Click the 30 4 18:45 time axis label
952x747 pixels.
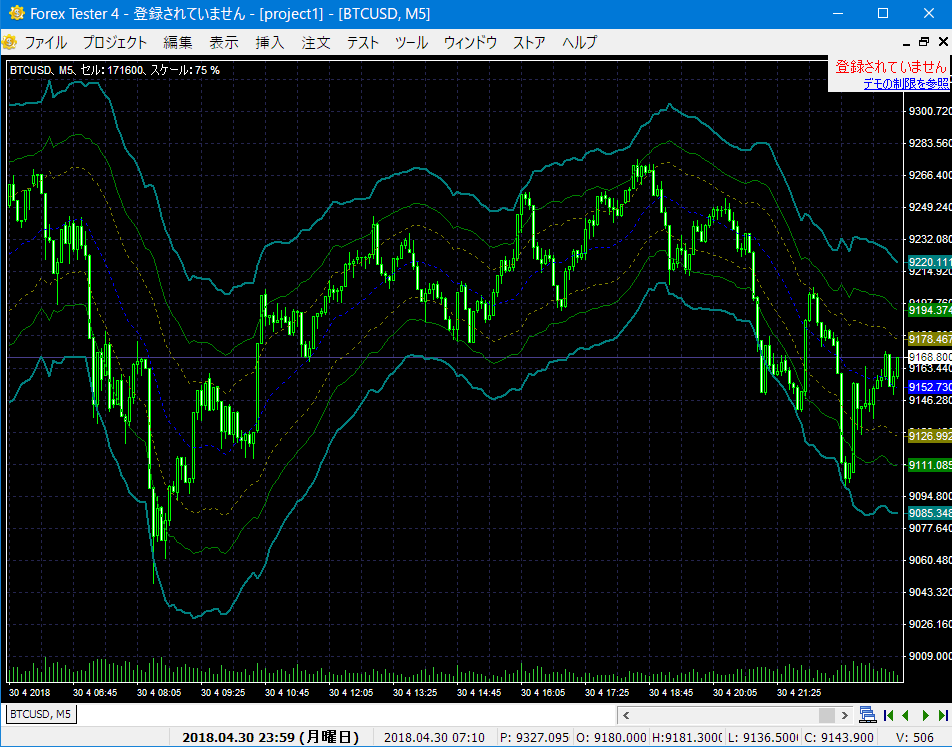pyautogui.click(x=670, y=692)
